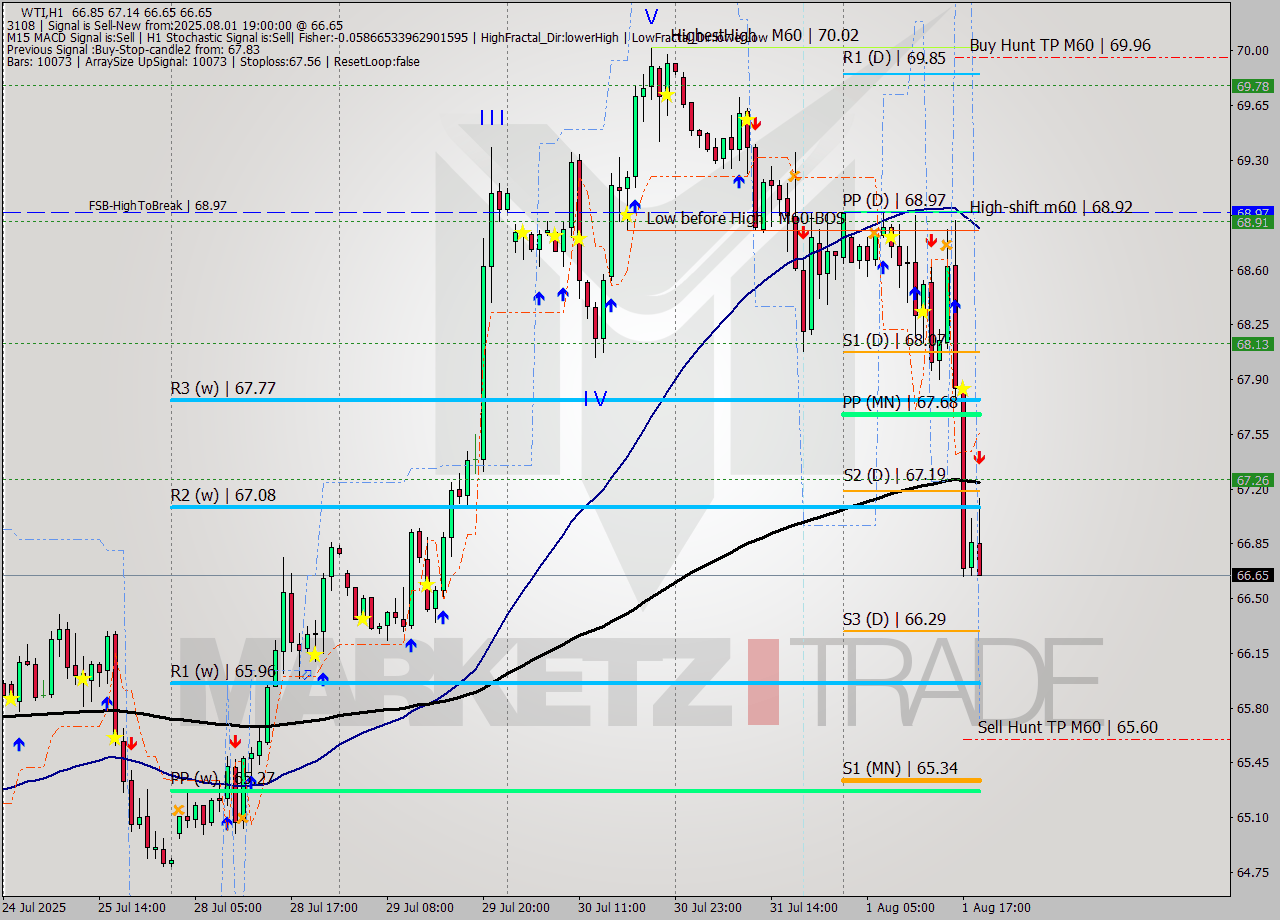
Task: Toggle the Signal is Sell-New status line
Action: (100, 26)
